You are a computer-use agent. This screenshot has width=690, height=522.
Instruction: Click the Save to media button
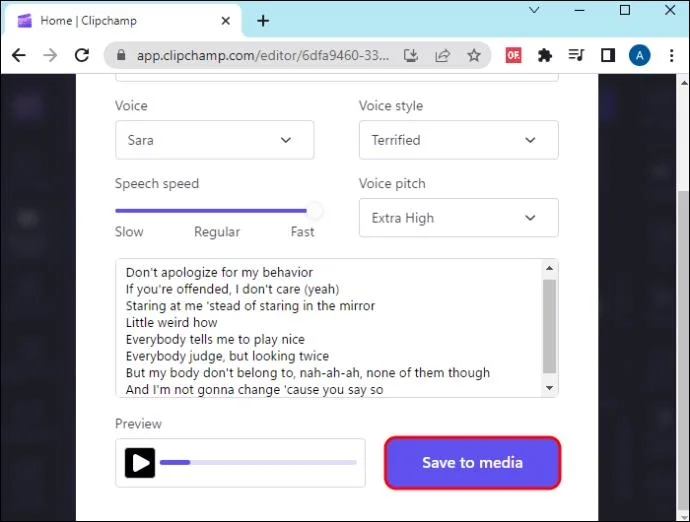coord(472,462)
